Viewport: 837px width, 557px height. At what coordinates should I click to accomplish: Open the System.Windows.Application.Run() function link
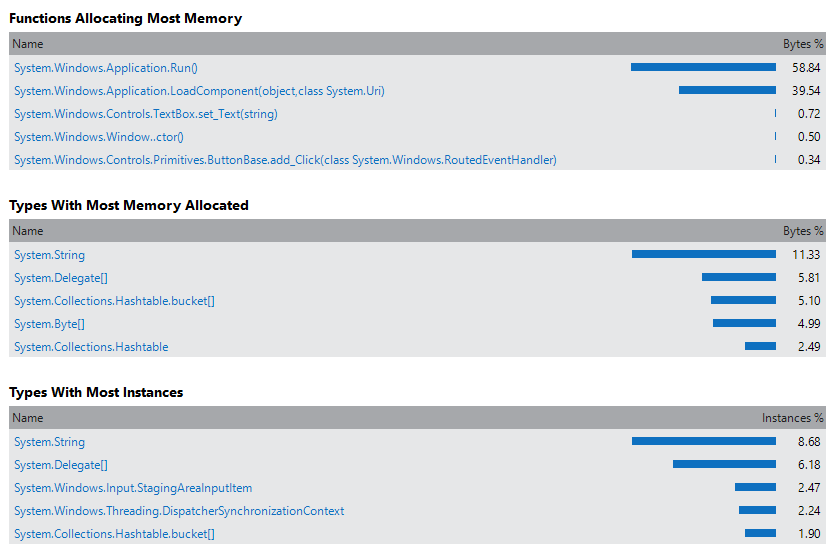click(x=106, y=68)
